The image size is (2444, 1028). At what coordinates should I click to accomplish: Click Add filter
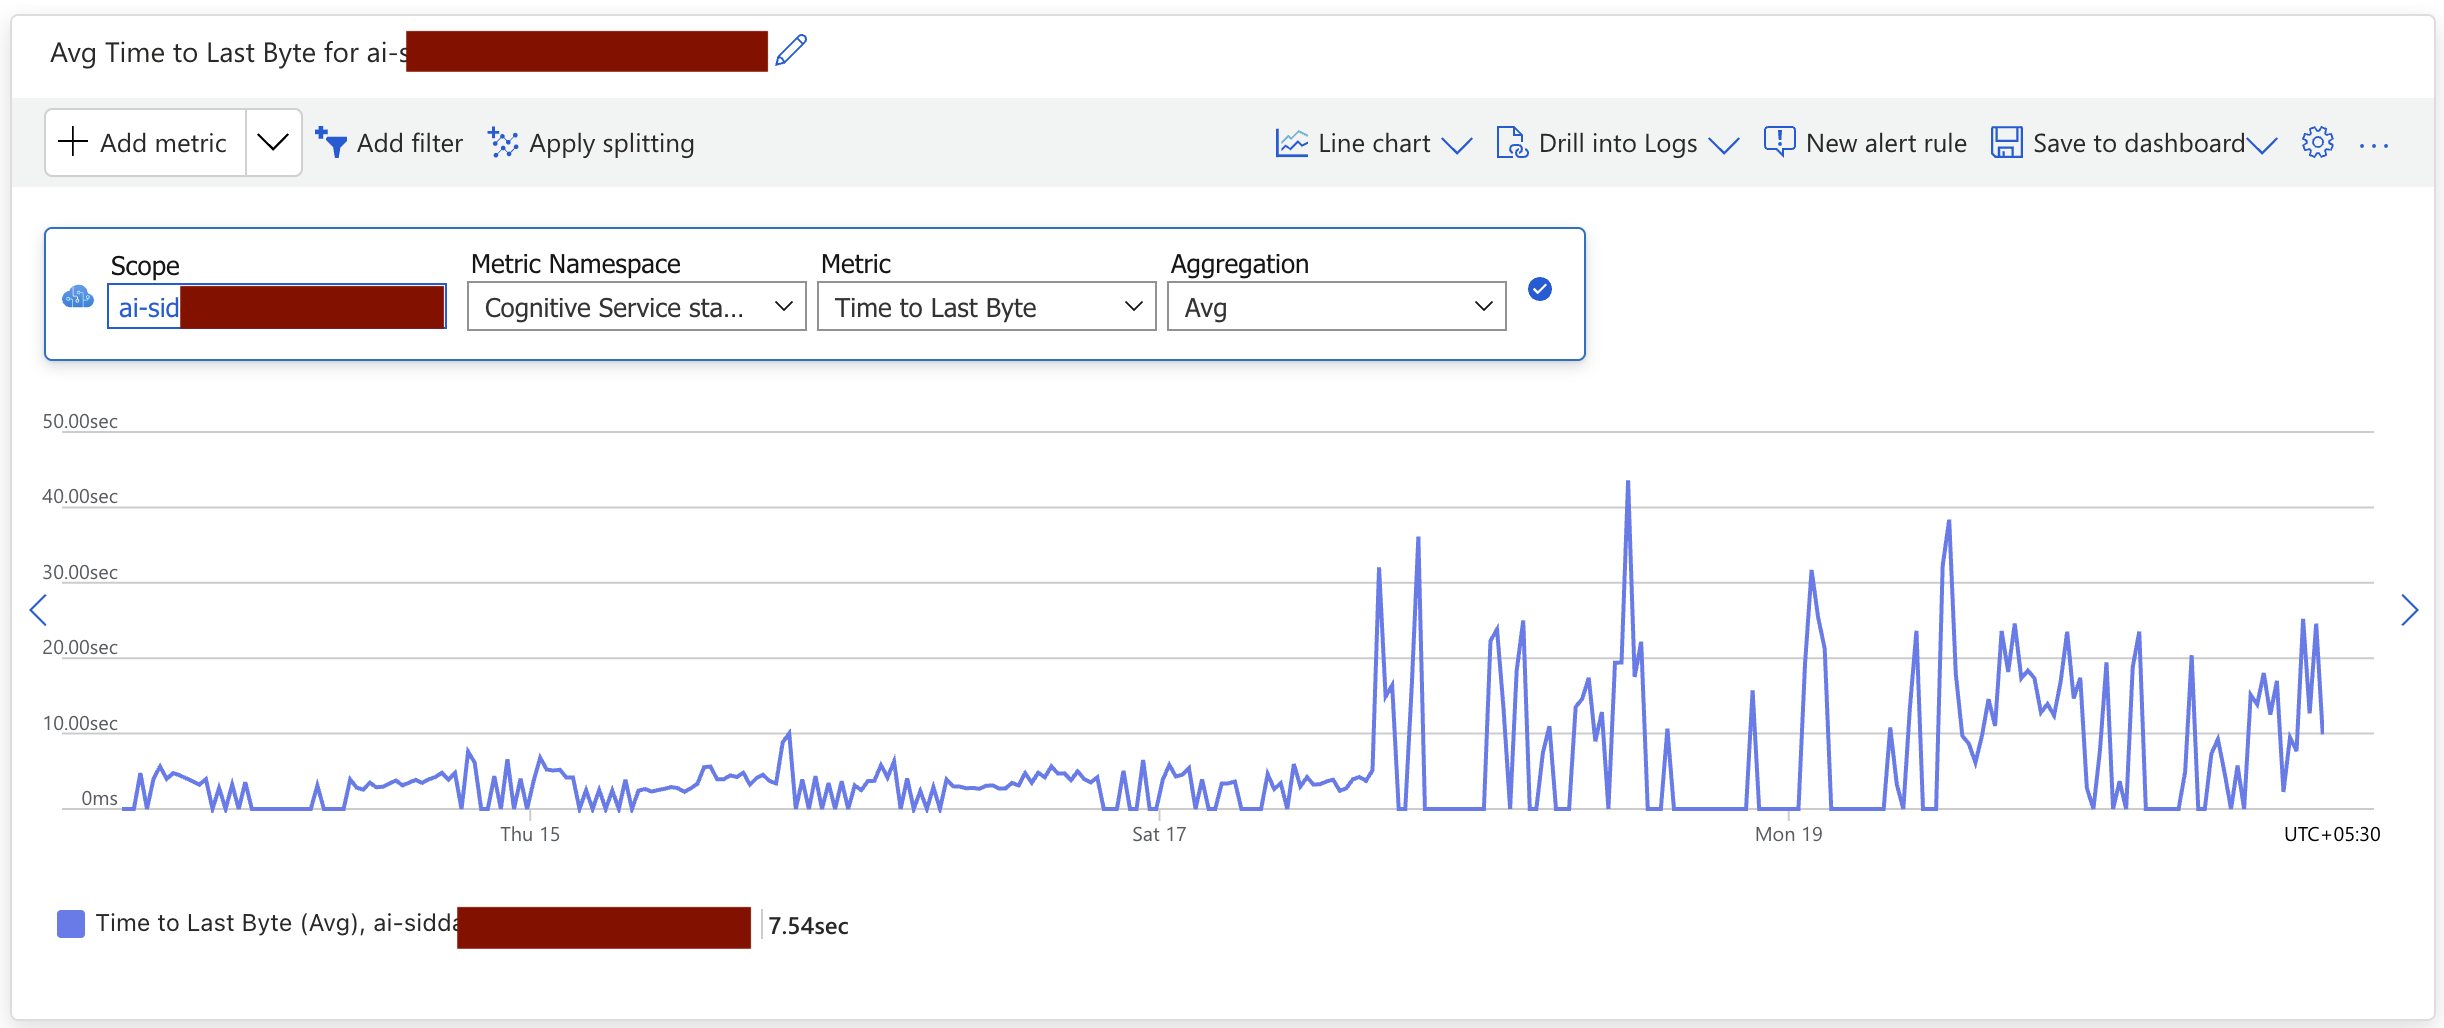pyautogui.click(x=389, y=143)
